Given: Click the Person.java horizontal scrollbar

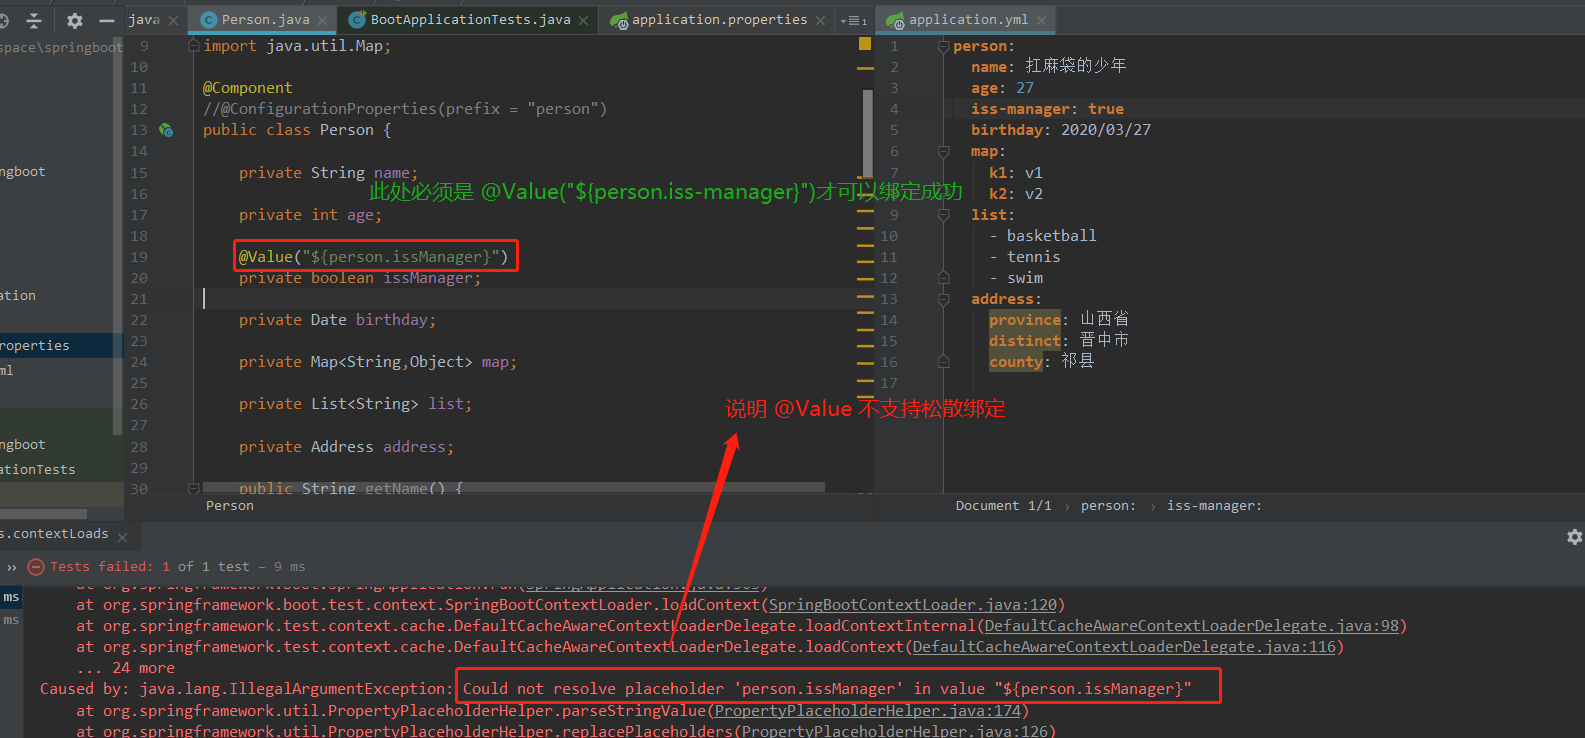Looking at the screenshot, I should pos(514,487).
